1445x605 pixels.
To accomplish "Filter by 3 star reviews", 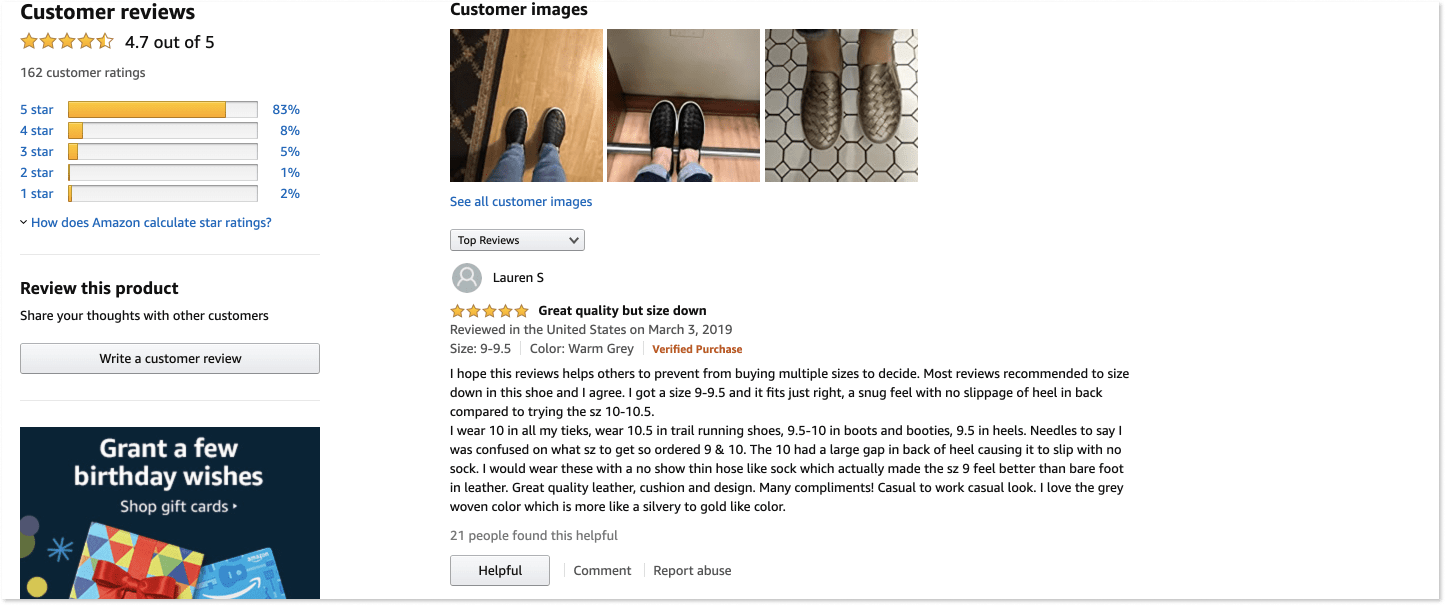I will point(37,152).
